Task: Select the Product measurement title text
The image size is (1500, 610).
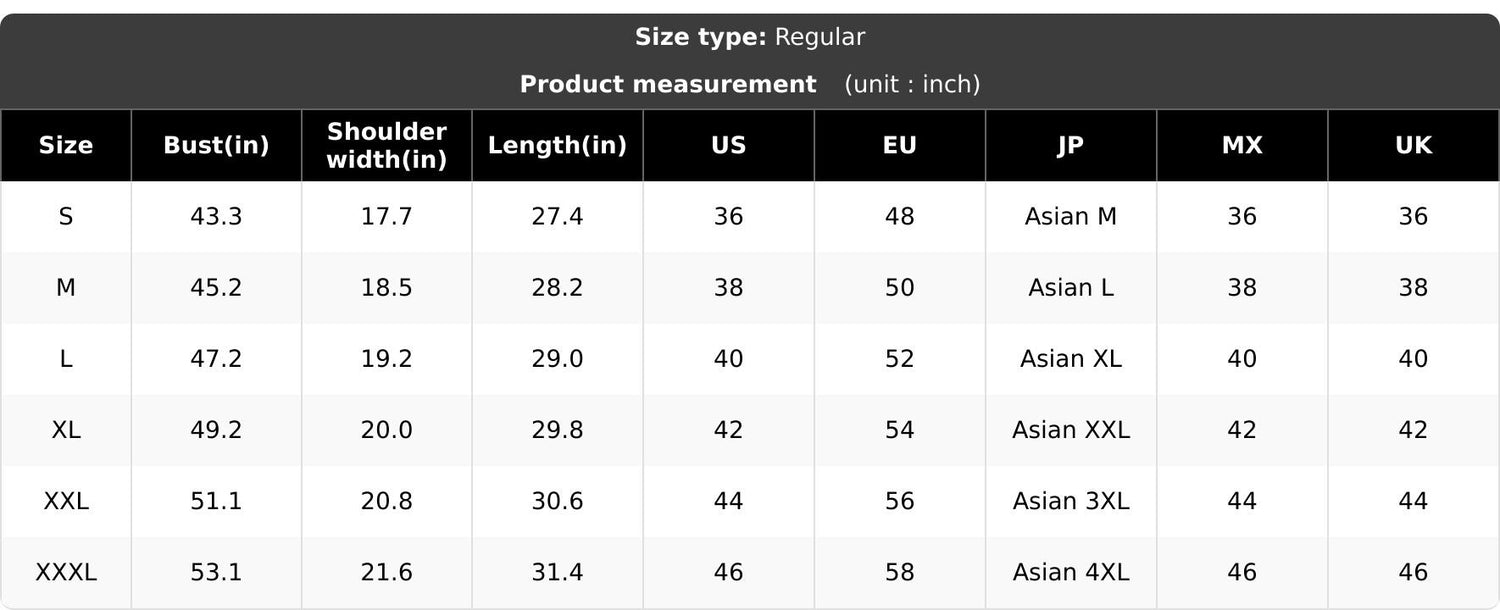Action: coord(668,85)
